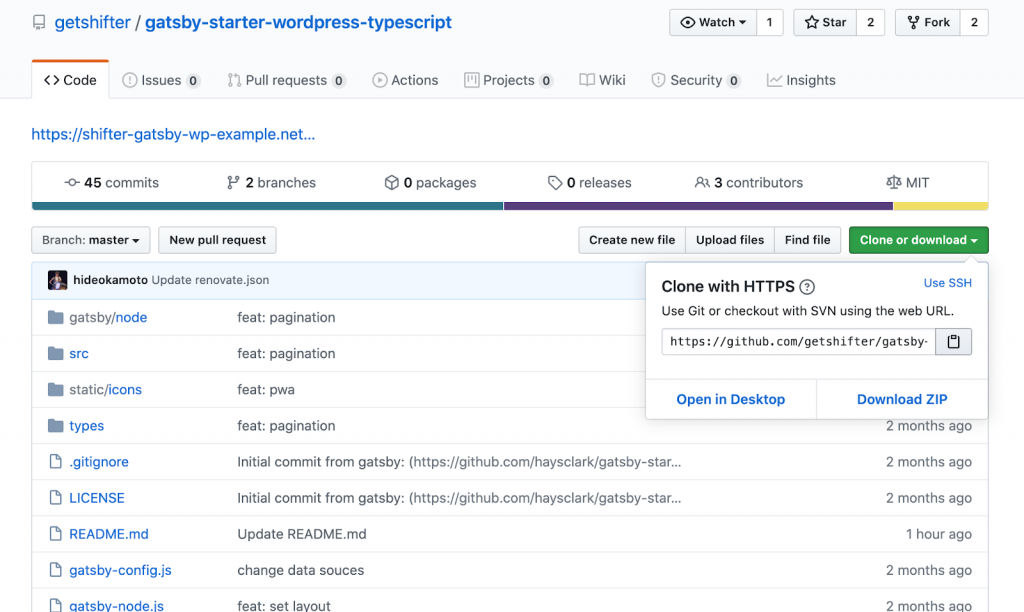Open the getshifter owner link
The width and height of the screenshot is (1024, 612).
(92, 23)
